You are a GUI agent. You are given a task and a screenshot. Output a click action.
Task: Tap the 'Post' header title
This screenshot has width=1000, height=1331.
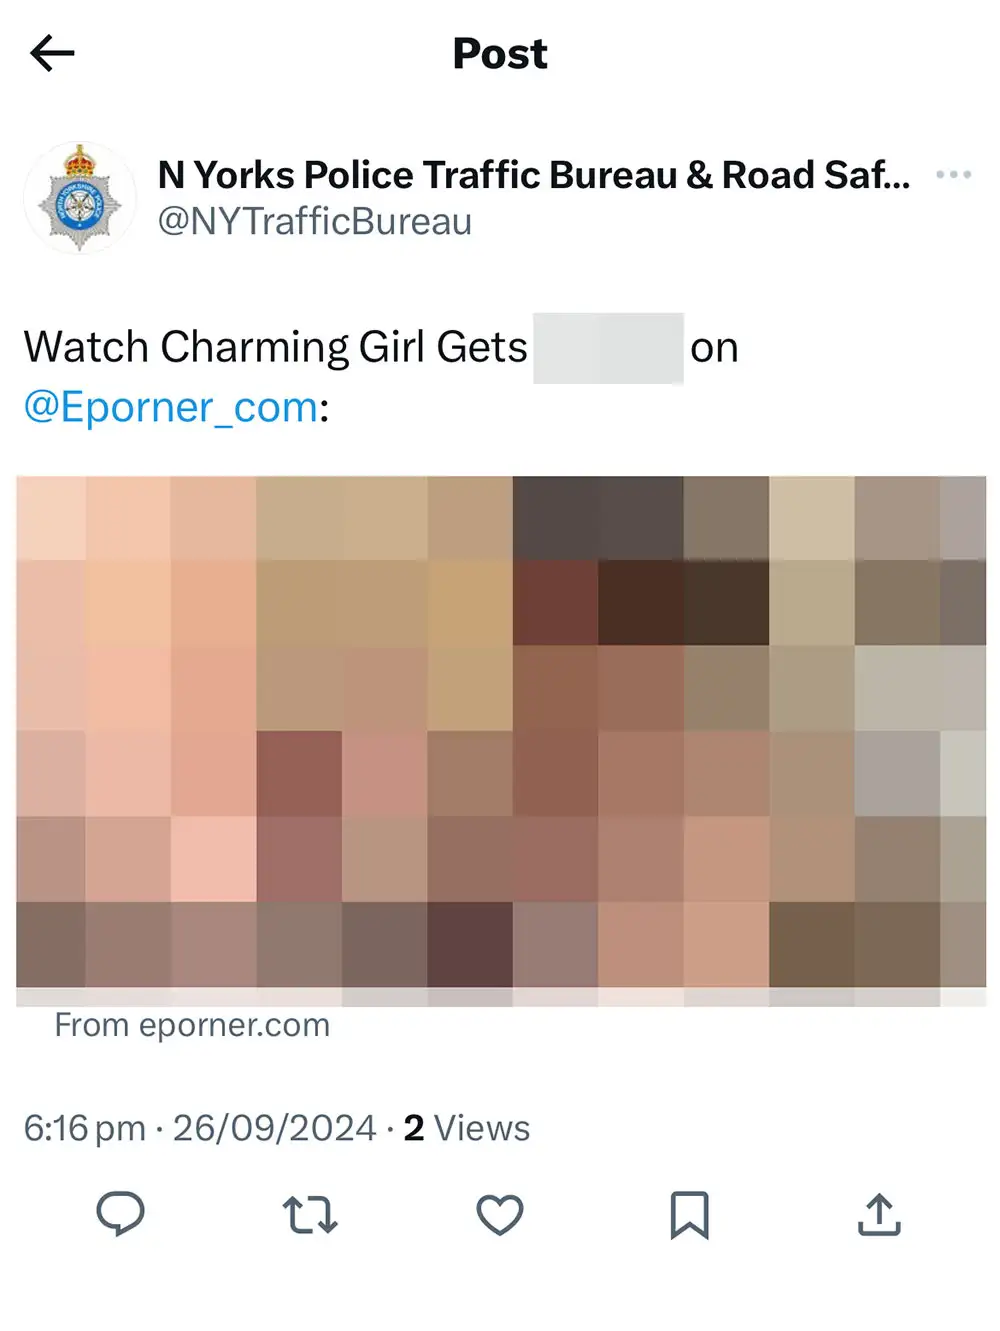[500, 54]
